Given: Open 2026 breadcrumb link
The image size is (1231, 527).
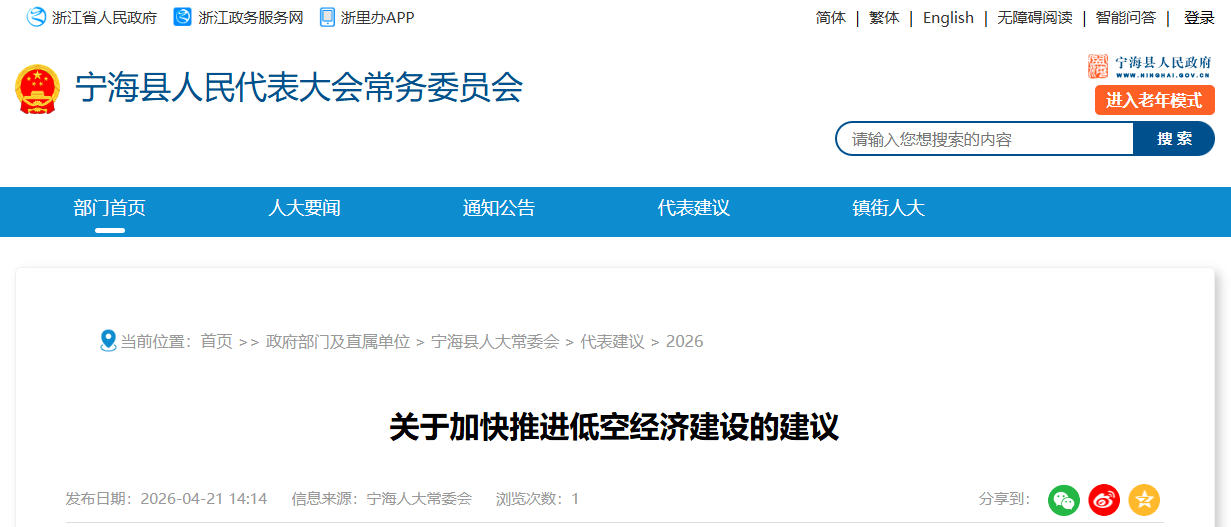Looking at the screenshot, I should click(x=684, y=342).
